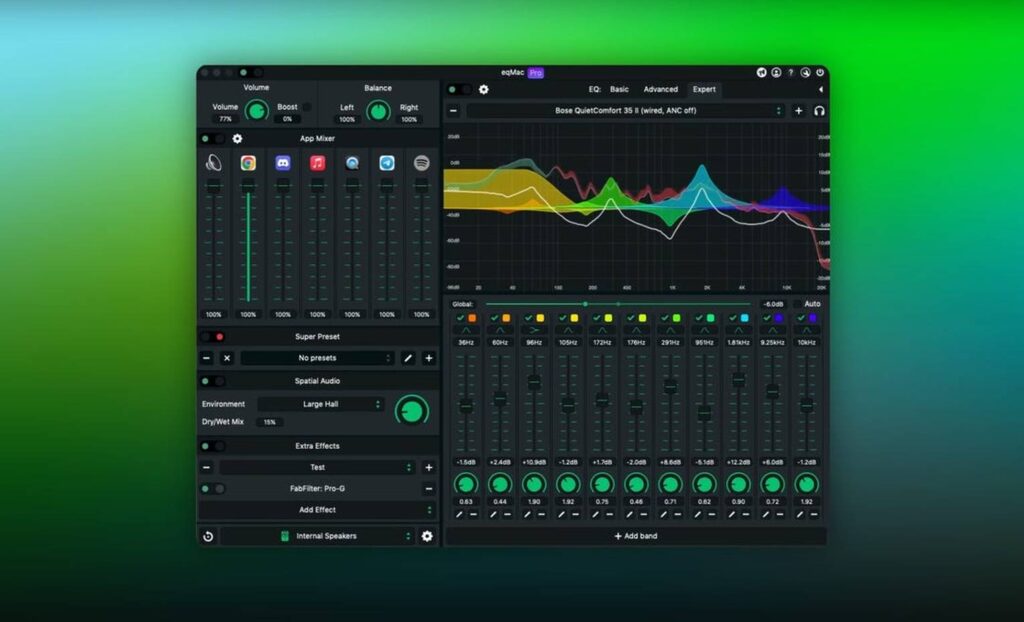Edit the 36Hz band with the pencil
Screen dimensions: 1024x622
coord(459,515)
